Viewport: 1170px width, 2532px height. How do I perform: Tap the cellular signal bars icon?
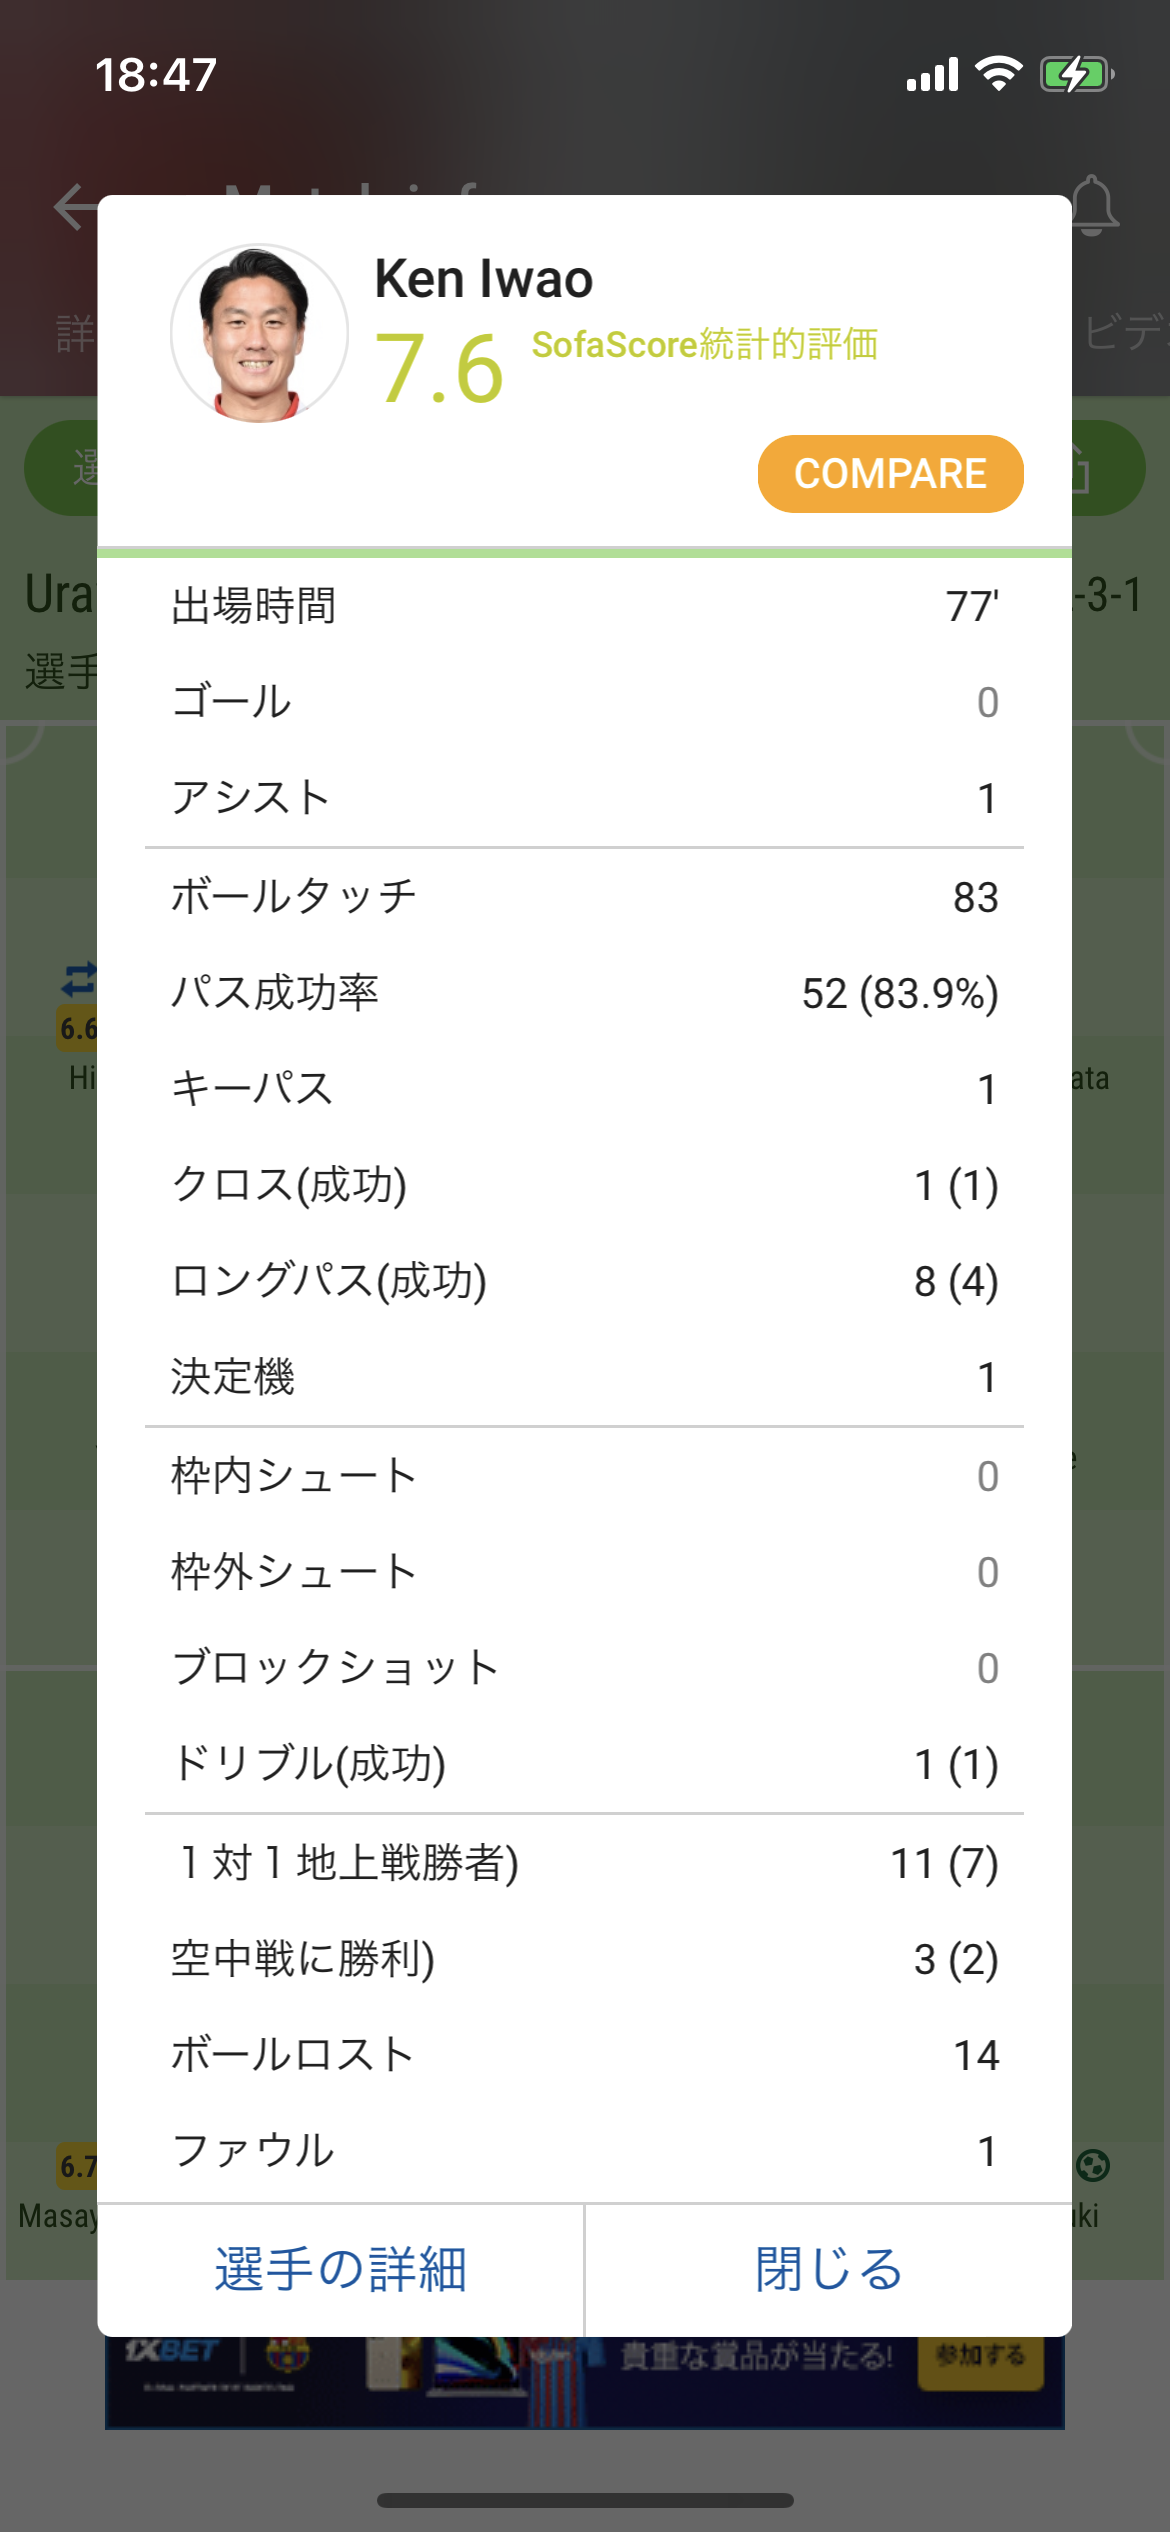click(932, 74)
